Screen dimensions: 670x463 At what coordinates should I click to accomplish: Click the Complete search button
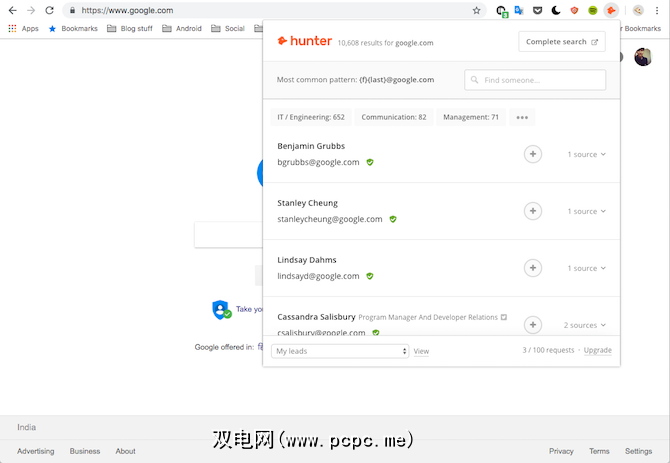pos(562,41)
